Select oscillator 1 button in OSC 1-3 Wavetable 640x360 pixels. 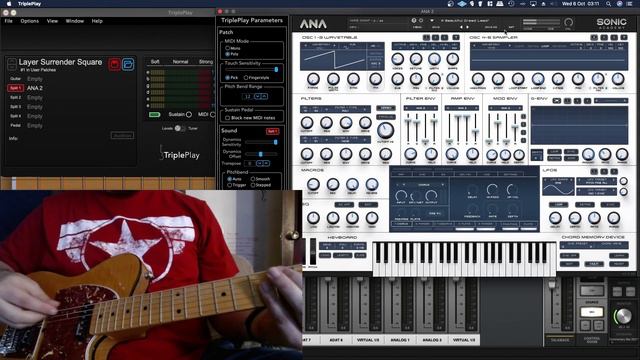[427, 38]
